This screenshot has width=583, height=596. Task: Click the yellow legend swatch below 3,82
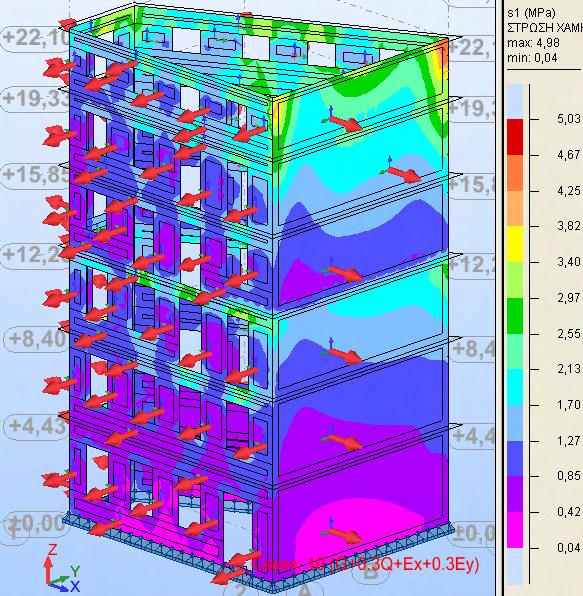point(515,244)
